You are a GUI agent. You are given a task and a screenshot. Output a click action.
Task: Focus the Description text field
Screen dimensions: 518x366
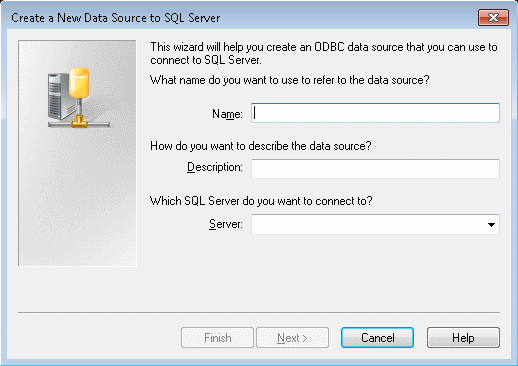[x=375, y=169]
